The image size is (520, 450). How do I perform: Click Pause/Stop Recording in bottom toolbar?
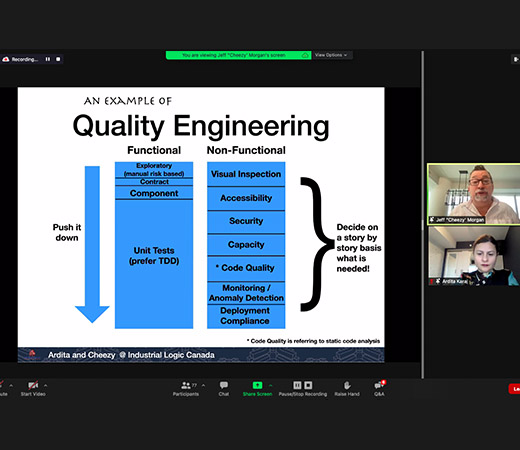(x=303, y=389)
